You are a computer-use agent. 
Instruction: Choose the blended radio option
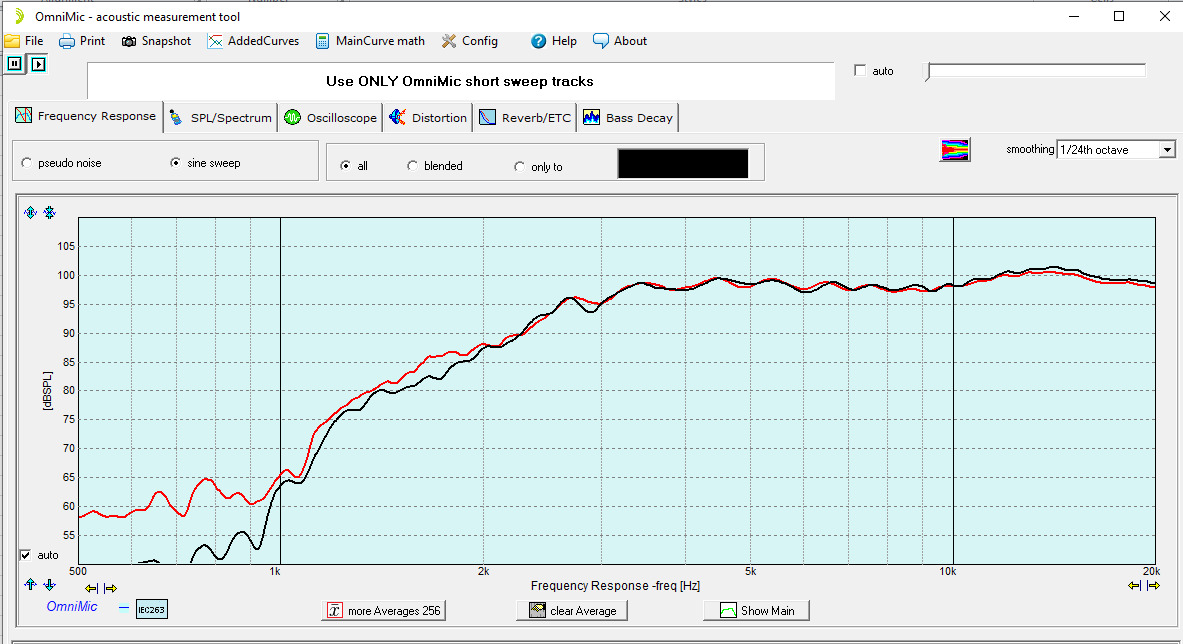click(412, 166)
